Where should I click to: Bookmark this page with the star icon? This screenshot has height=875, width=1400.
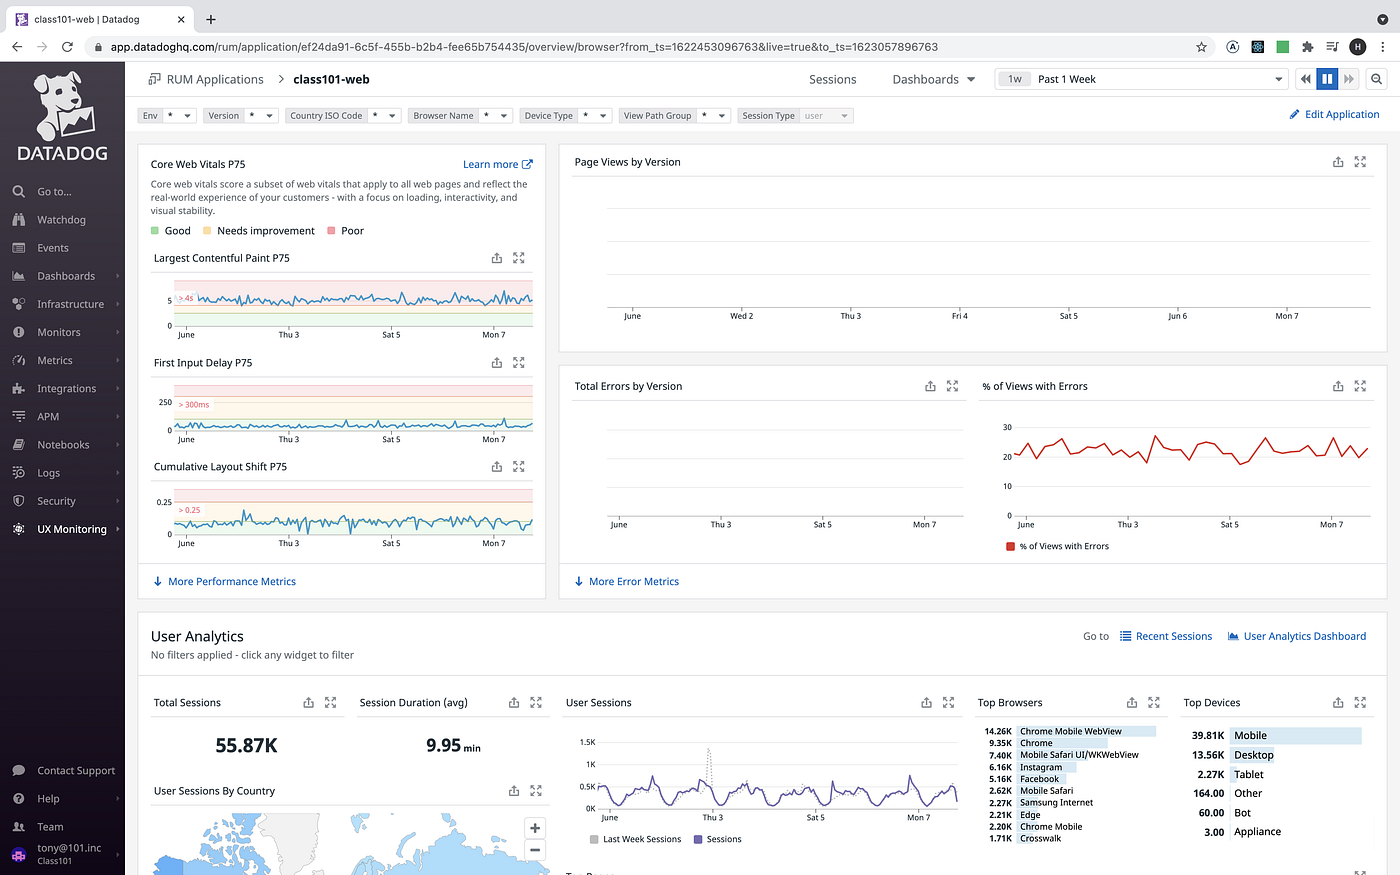tap(1202, 47)
